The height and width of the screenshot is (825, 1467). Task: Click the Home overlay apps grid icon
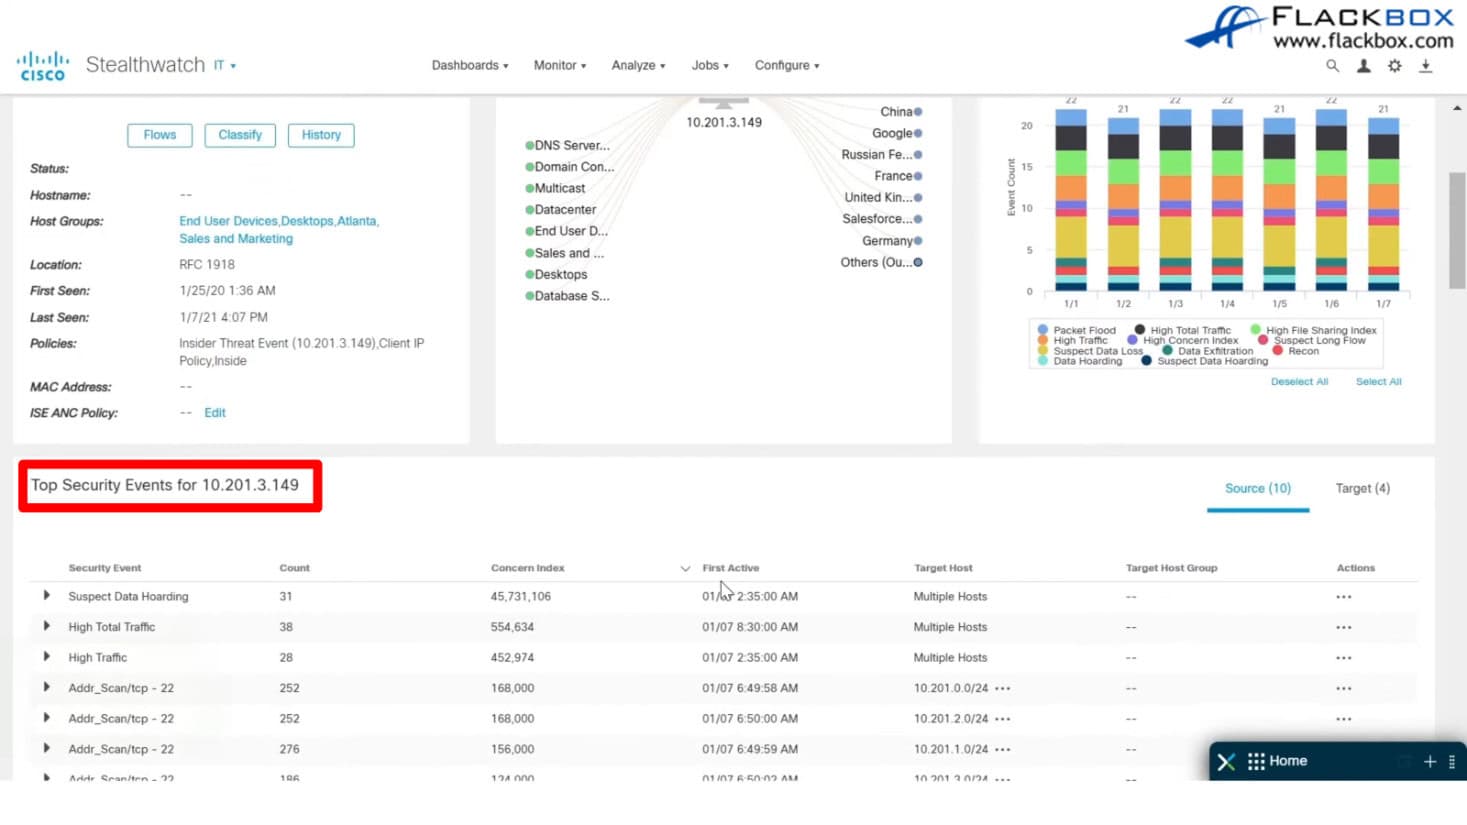coord(1256,761)
